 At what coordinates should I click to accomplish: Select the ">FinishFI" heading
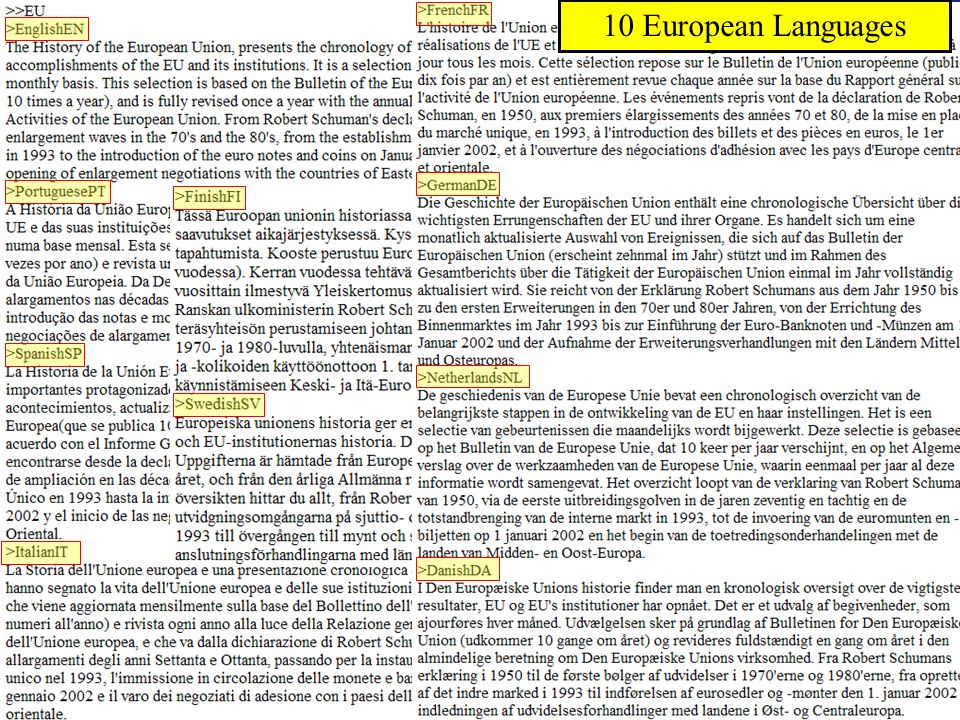209,197
